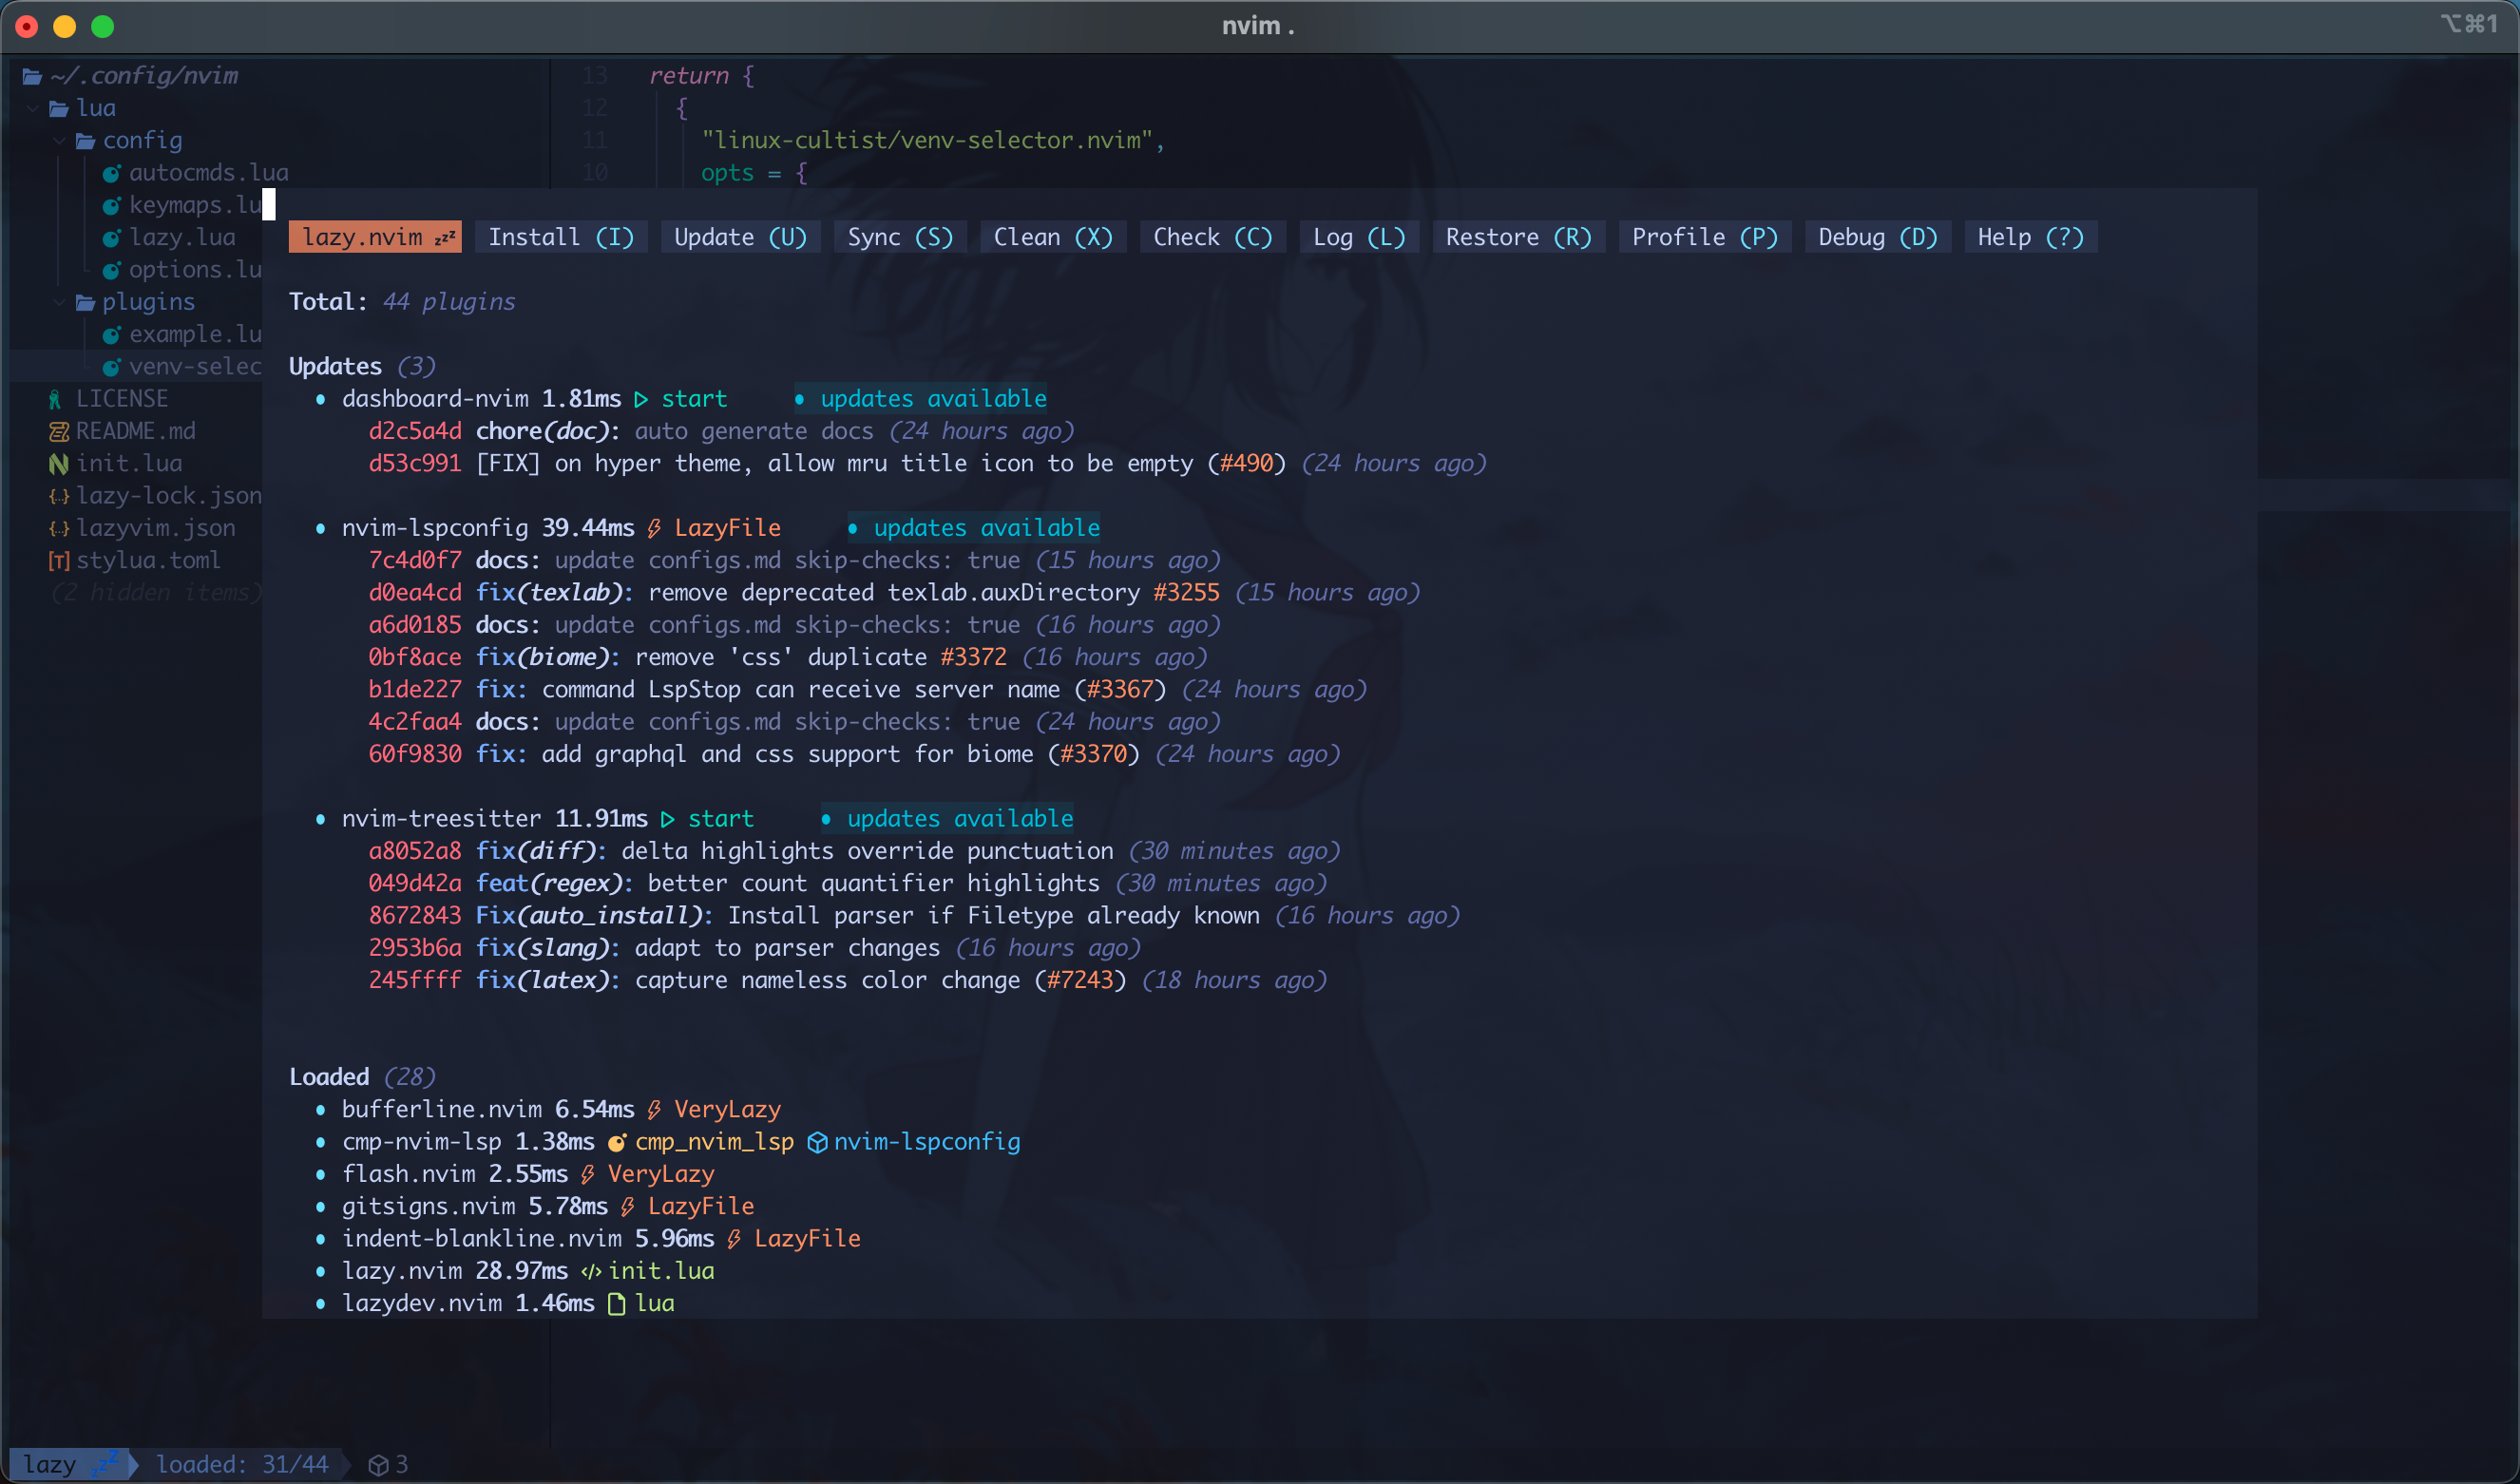The height and width of the screenshot is (1484, 2520).
Task: Click the lazyvim.json braces icon
Action: (x=59, y=528)
